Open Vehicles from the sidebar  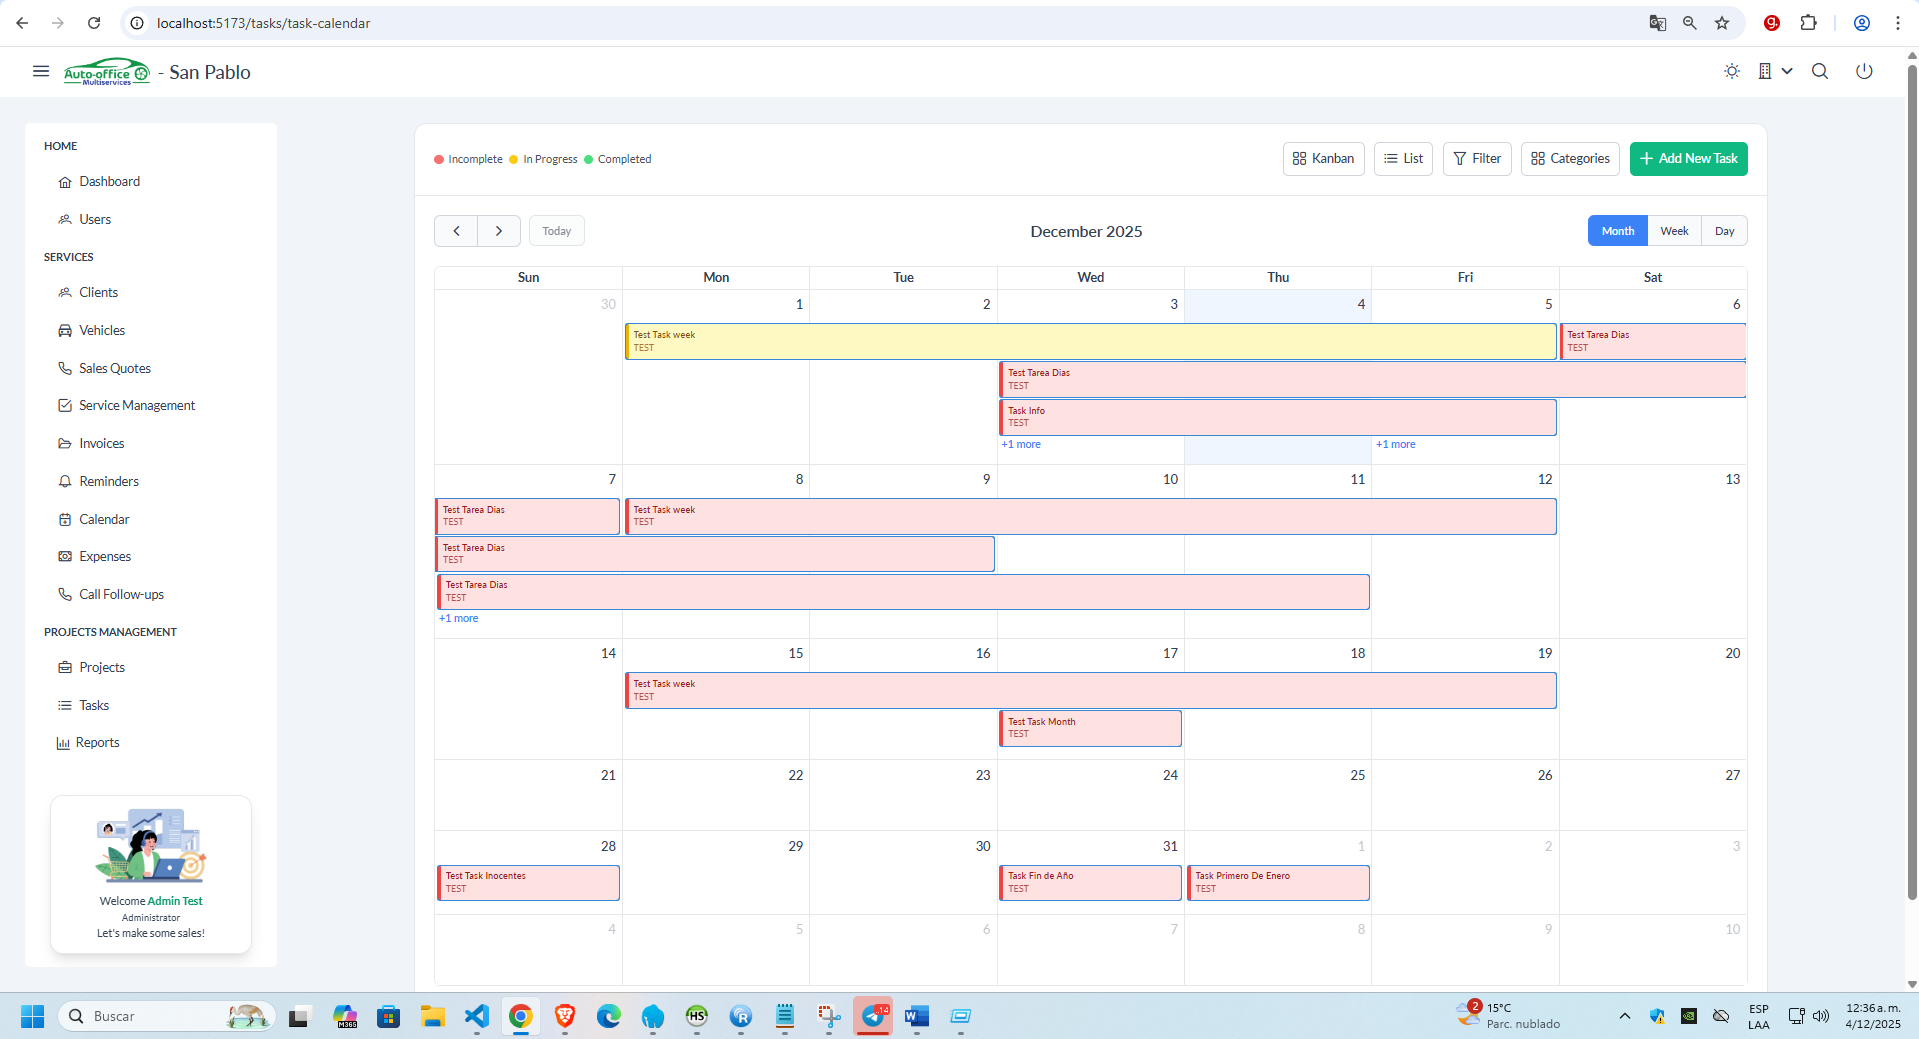(102, 330)
